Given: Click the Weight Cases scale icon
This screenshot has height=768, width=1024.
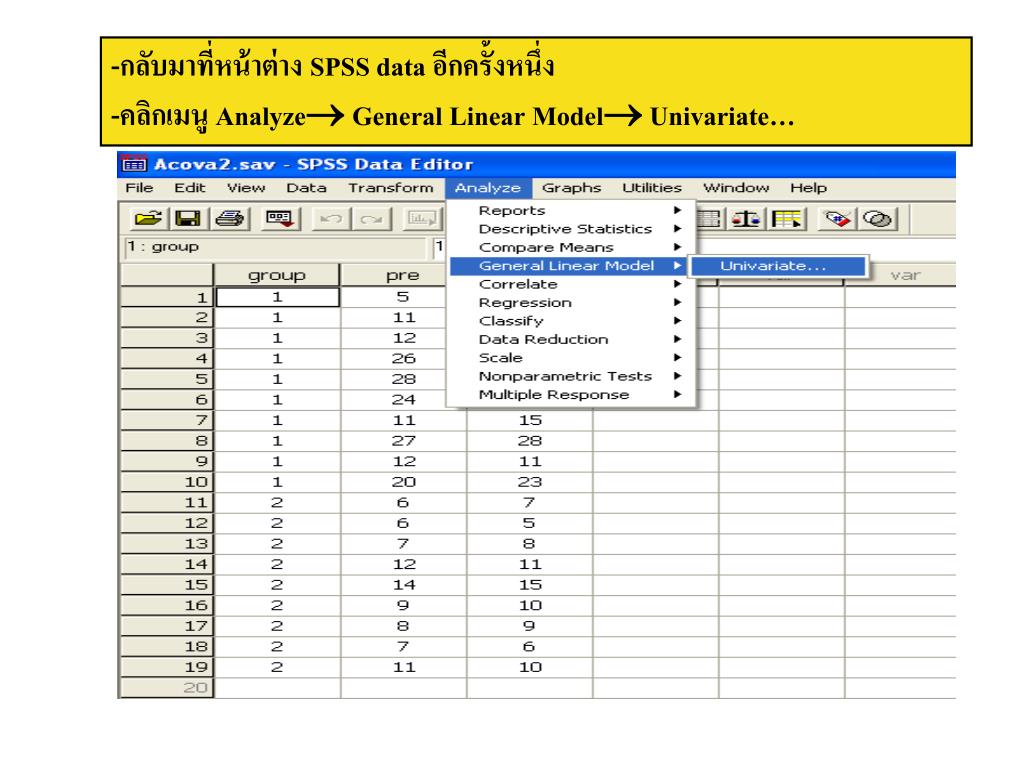Looking at the screenshot, I should (x=746, y=219).
